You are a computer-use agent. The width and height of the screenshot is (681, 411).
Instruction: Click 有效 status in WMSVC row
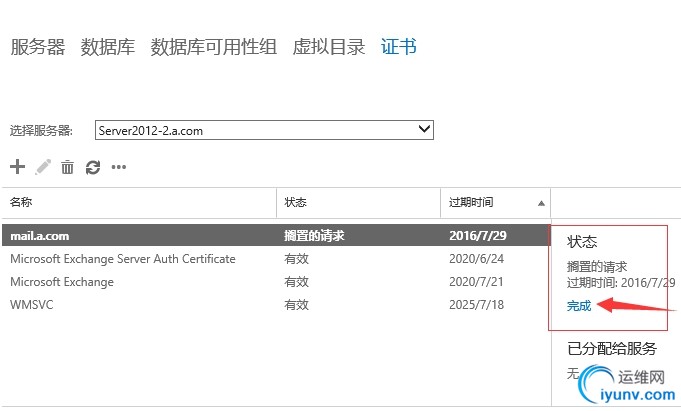[x=297, y=305]
